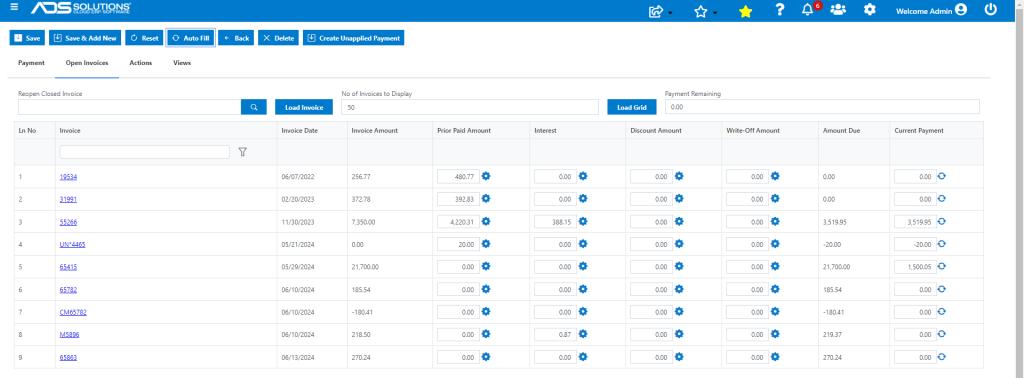Screen dimensions: 1024x378
Task: Open invoice link UN*4465
Action: coord(72,244)
